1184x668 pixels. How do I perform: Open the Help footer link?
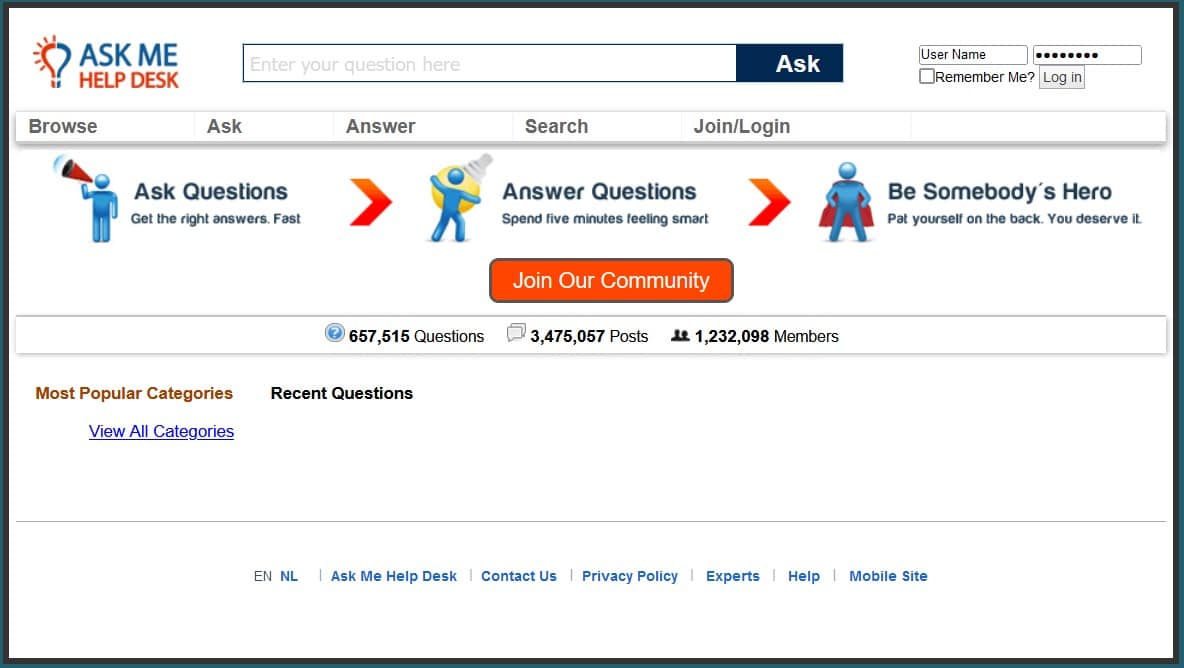(x=803, y=576)
